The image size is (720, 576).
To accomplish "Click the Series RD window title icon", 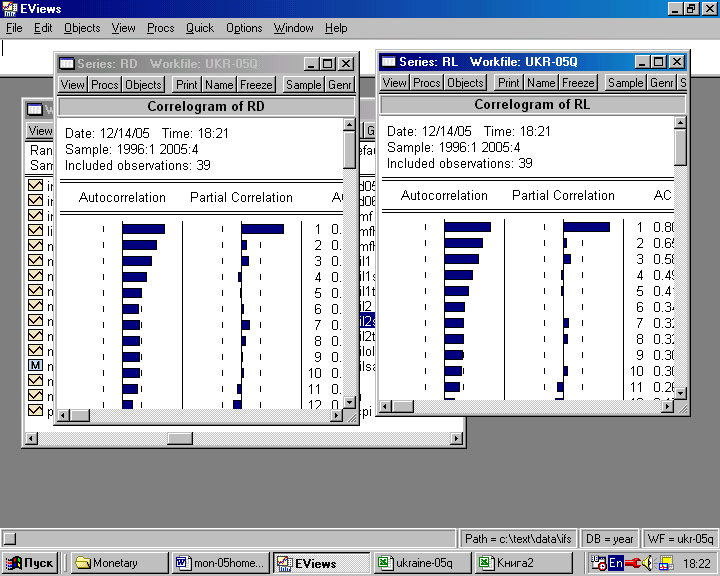I will [67, 63].
